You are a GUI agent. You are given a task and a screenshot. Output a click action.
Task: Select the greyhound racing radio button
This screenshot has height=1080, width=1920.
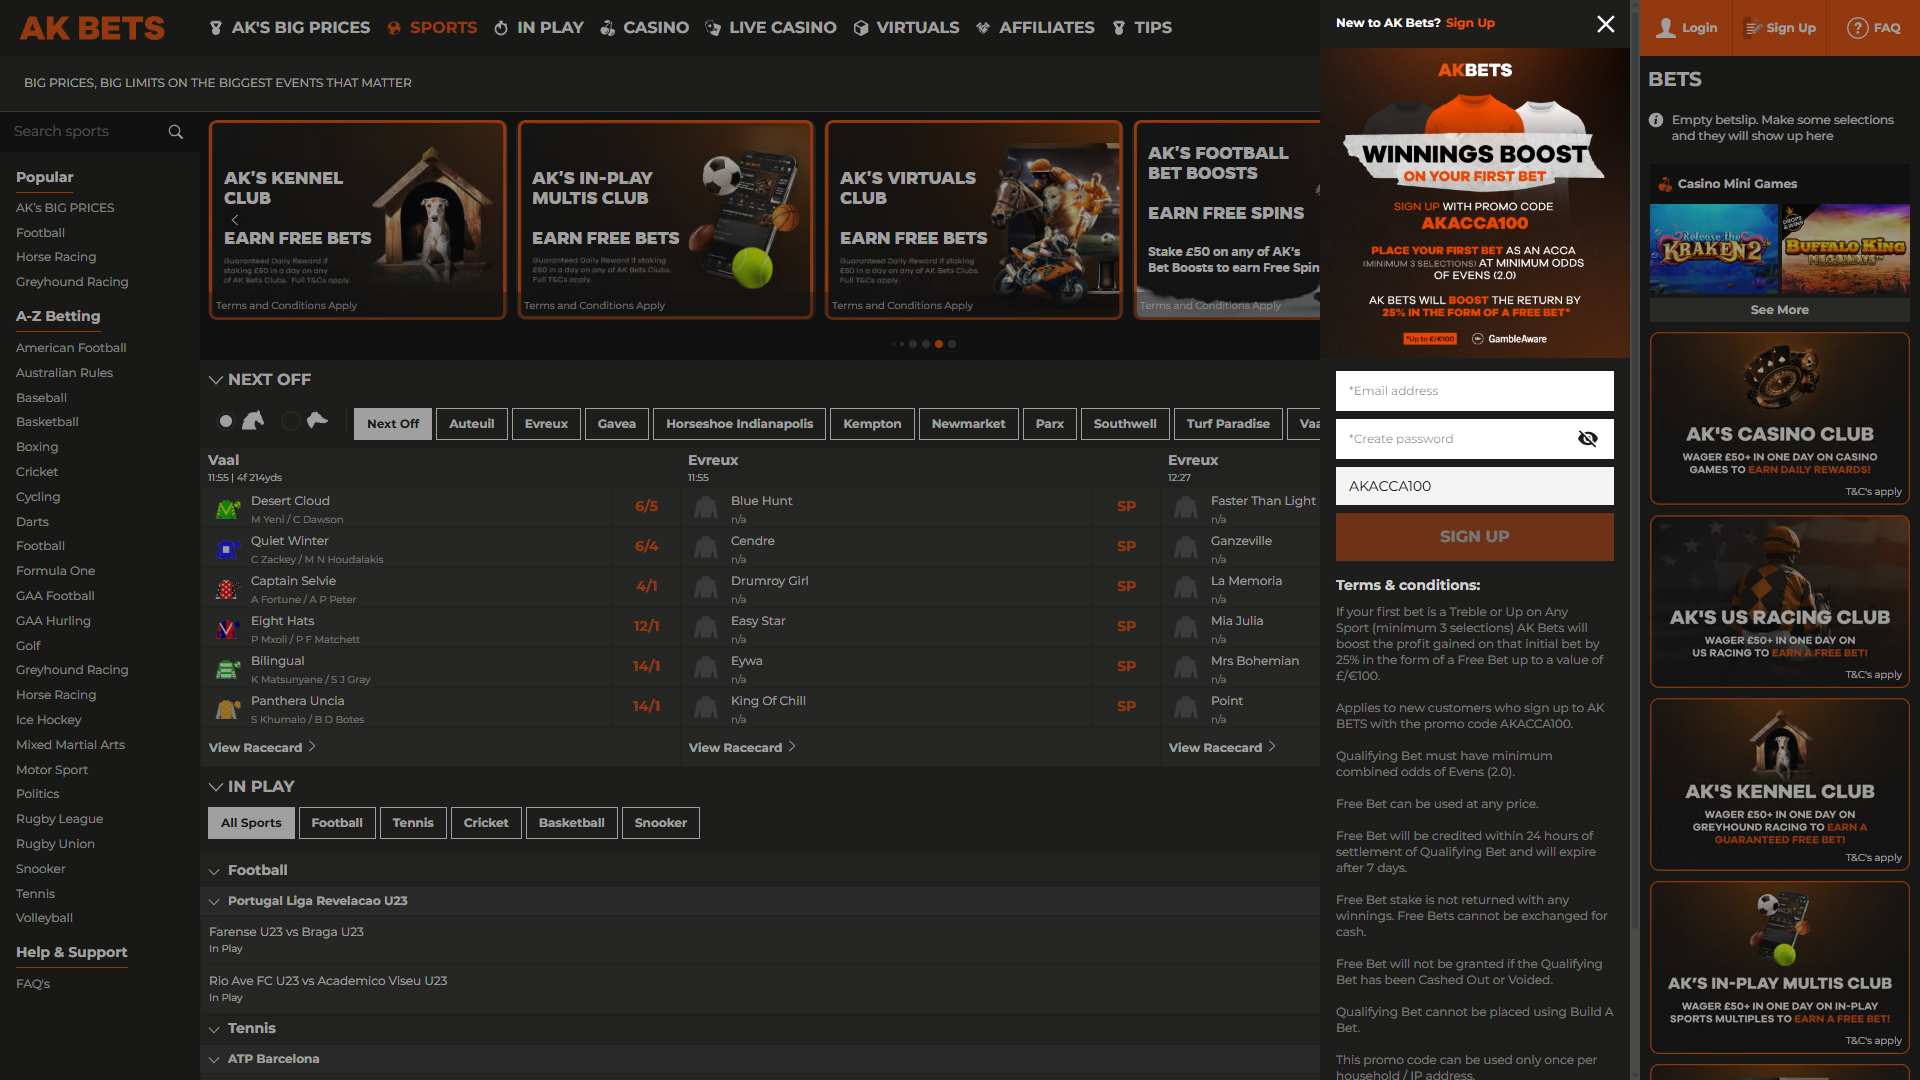coord(290,421)
